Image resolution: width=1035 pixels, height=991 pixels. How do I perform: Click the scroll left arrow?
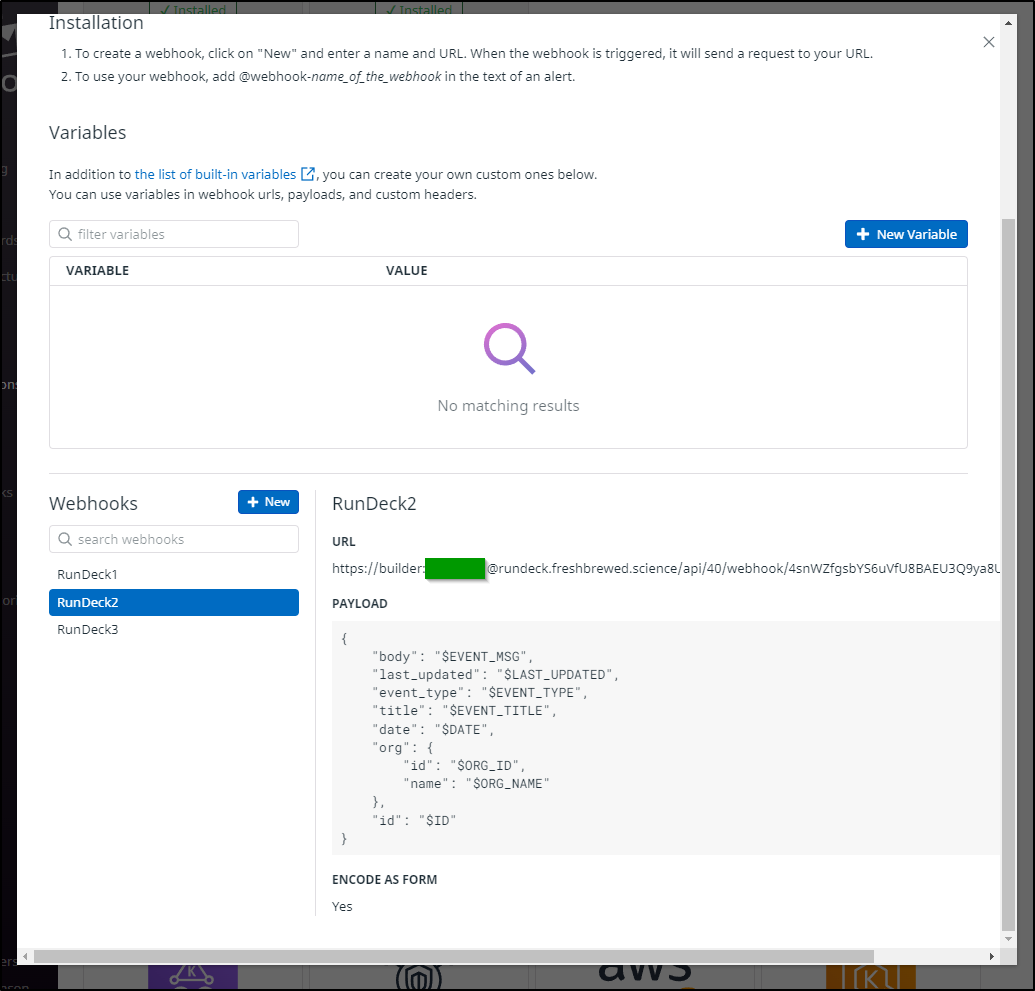pyautogui.click(x=25, y=957)
